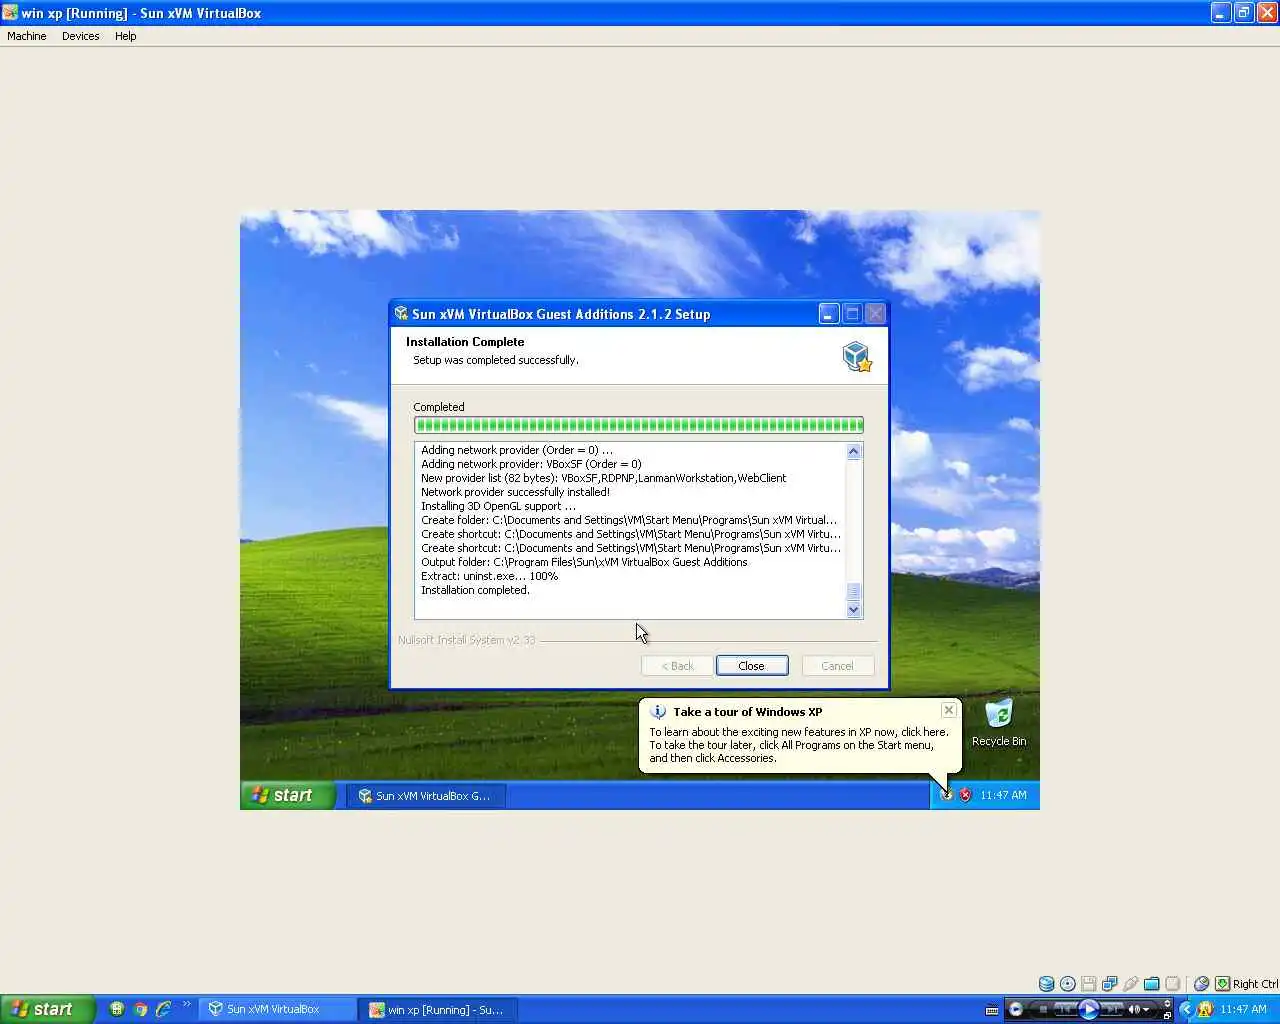The image size is (1280, 1024).
Task: Select the 'Network provider successfully installed!' log line
Action: click(515, 492)
